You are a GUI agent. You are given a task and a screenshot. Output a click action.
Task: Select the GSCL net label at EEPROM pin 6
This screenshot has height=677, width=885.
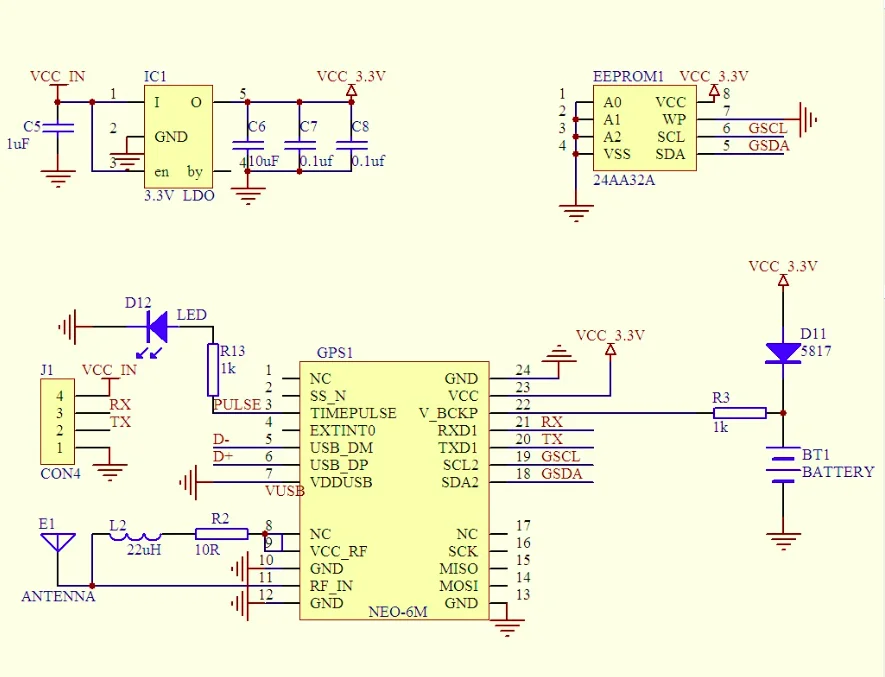pyautogui.click(x=768, y=128)
